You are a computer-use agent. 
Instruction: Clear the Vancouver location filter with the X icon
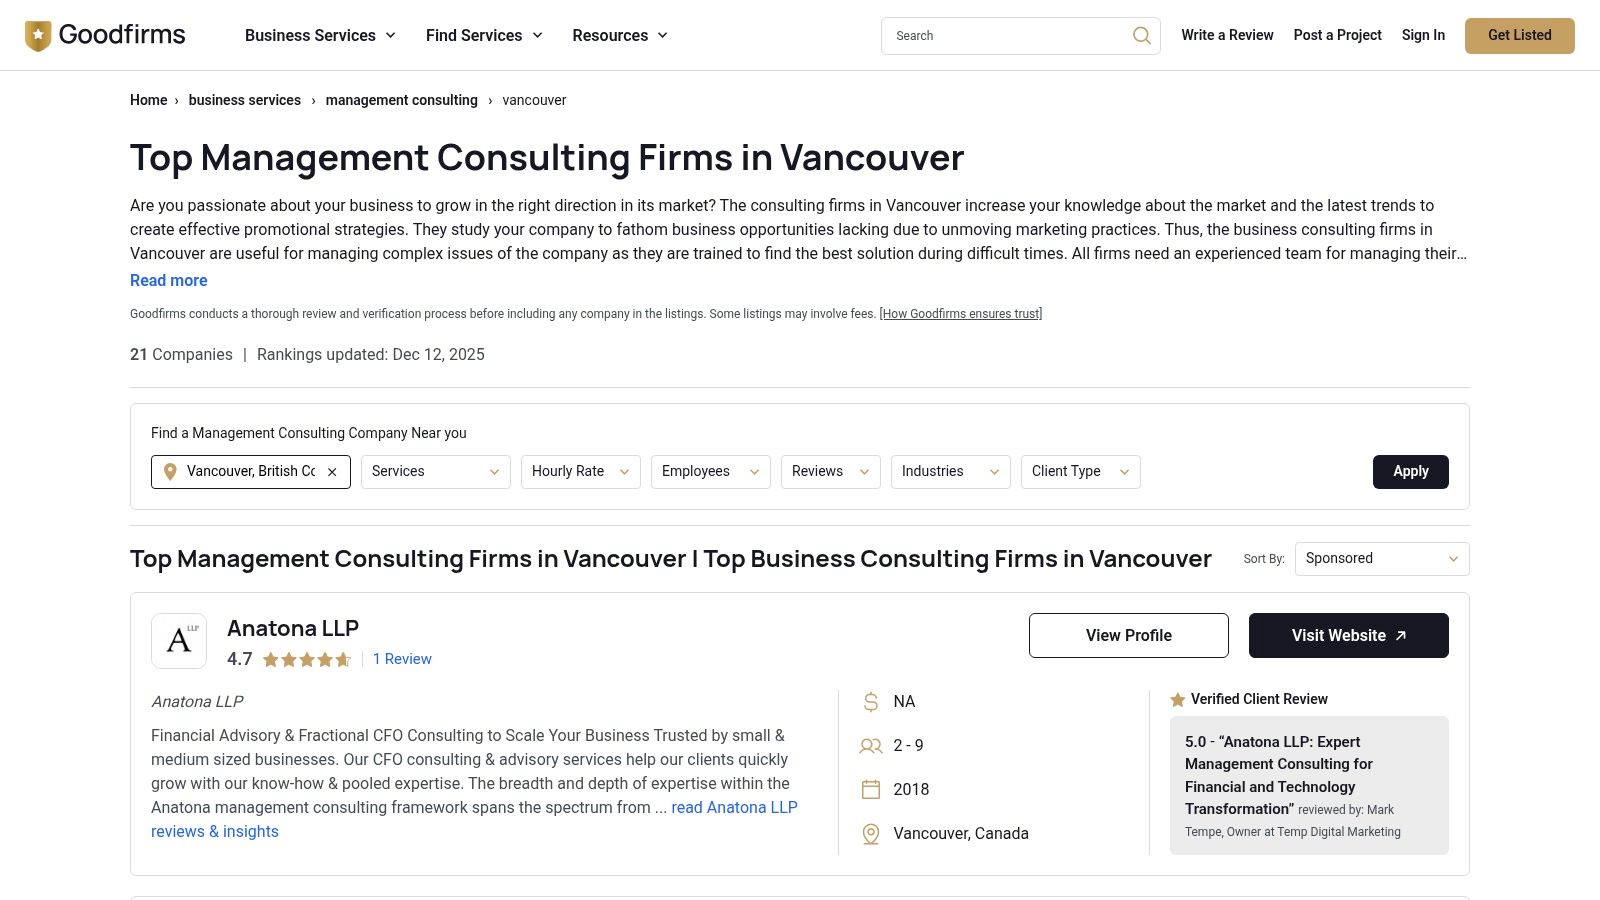coord(332,471)
